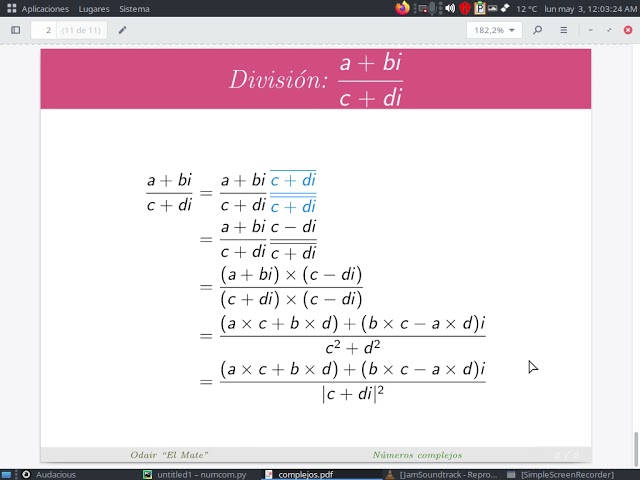Click the red shield tray icon
The image size is (640, 480).
tap(464, 9)
